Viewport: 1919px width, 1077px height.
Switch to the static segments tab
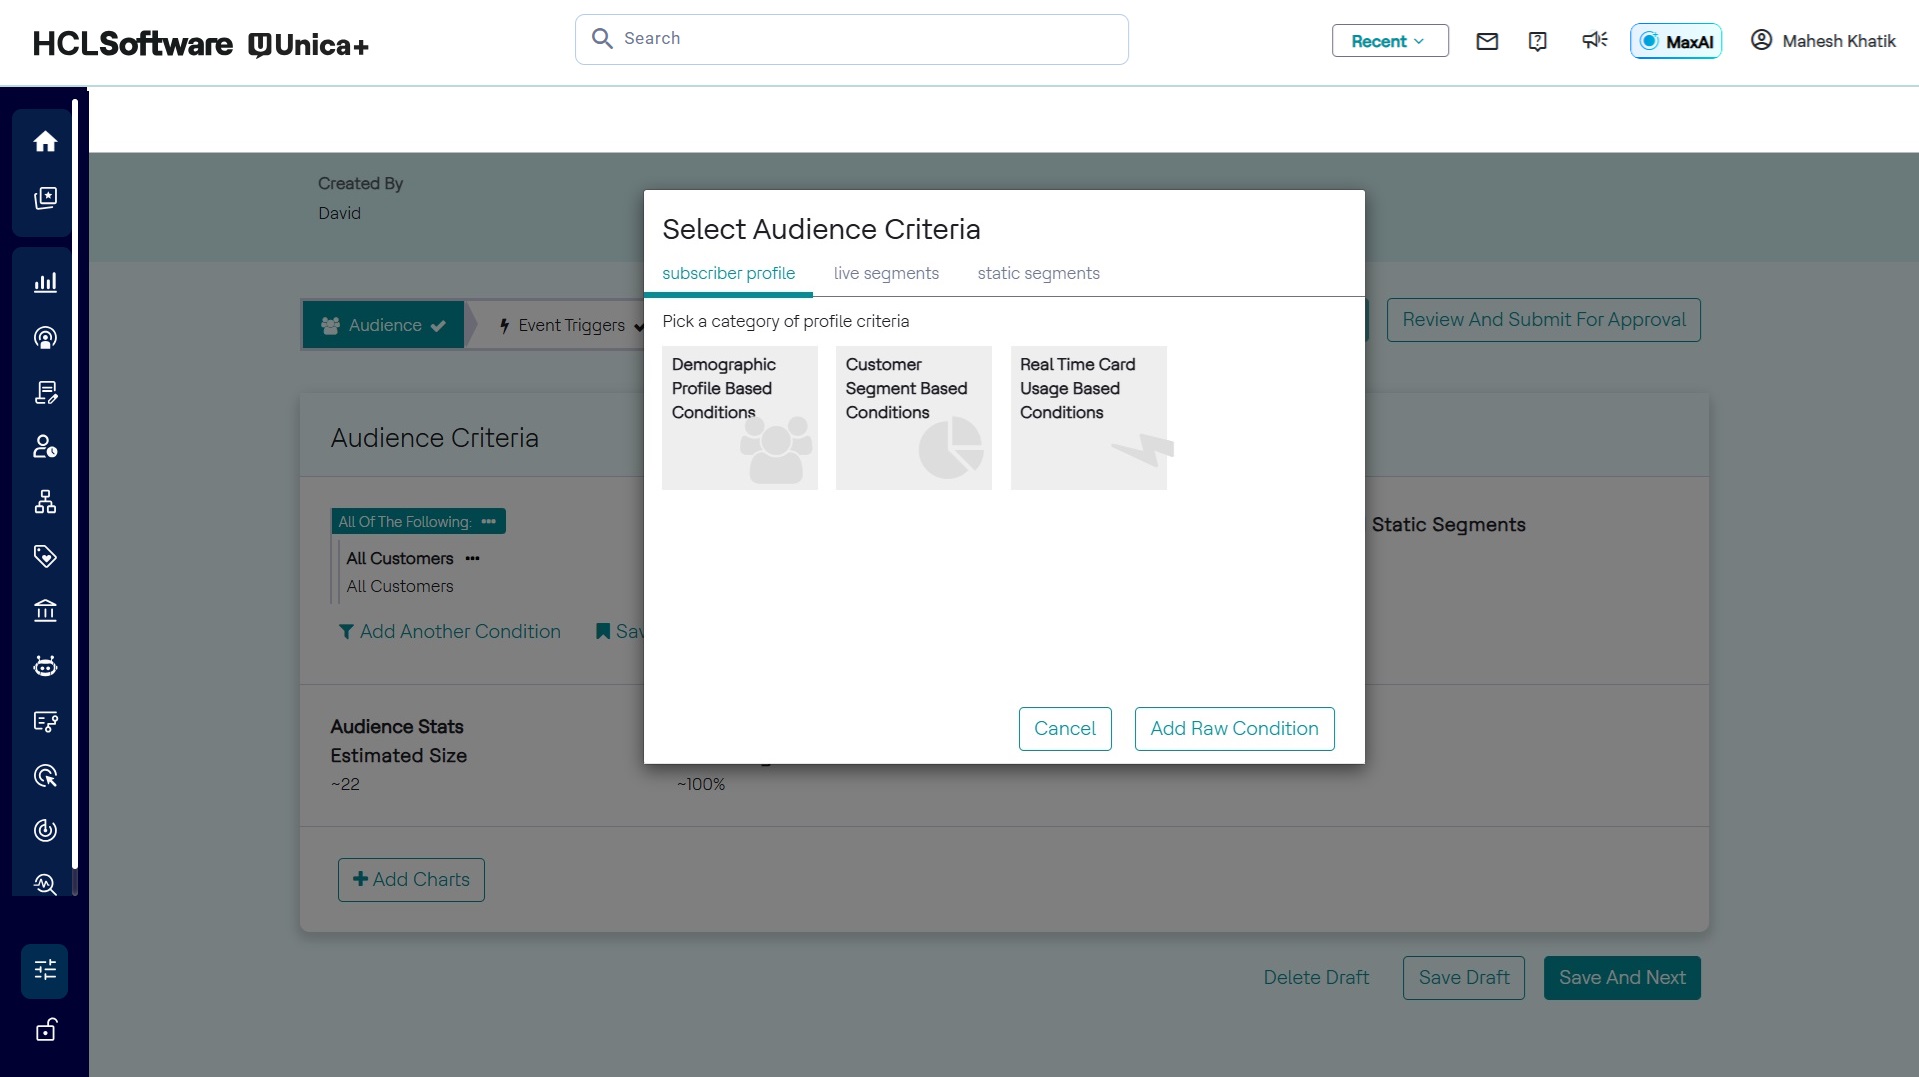pyautogui.click(x=1038, y=273)
